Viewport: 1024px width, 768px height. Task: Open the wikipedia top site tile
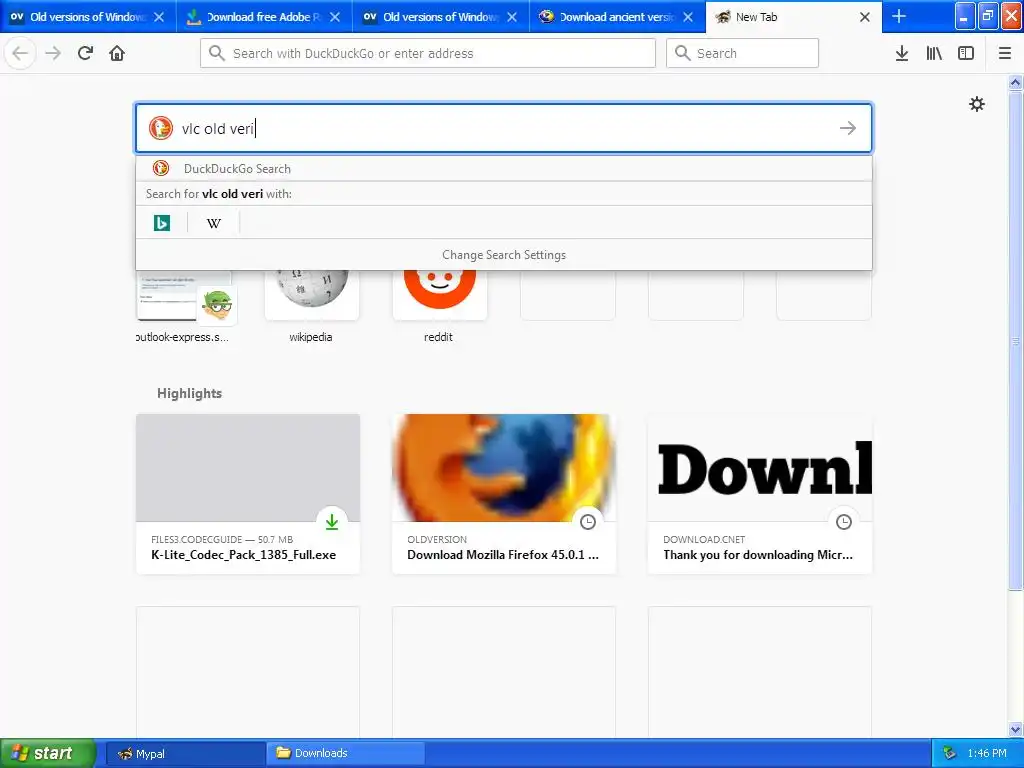[311, 307]
